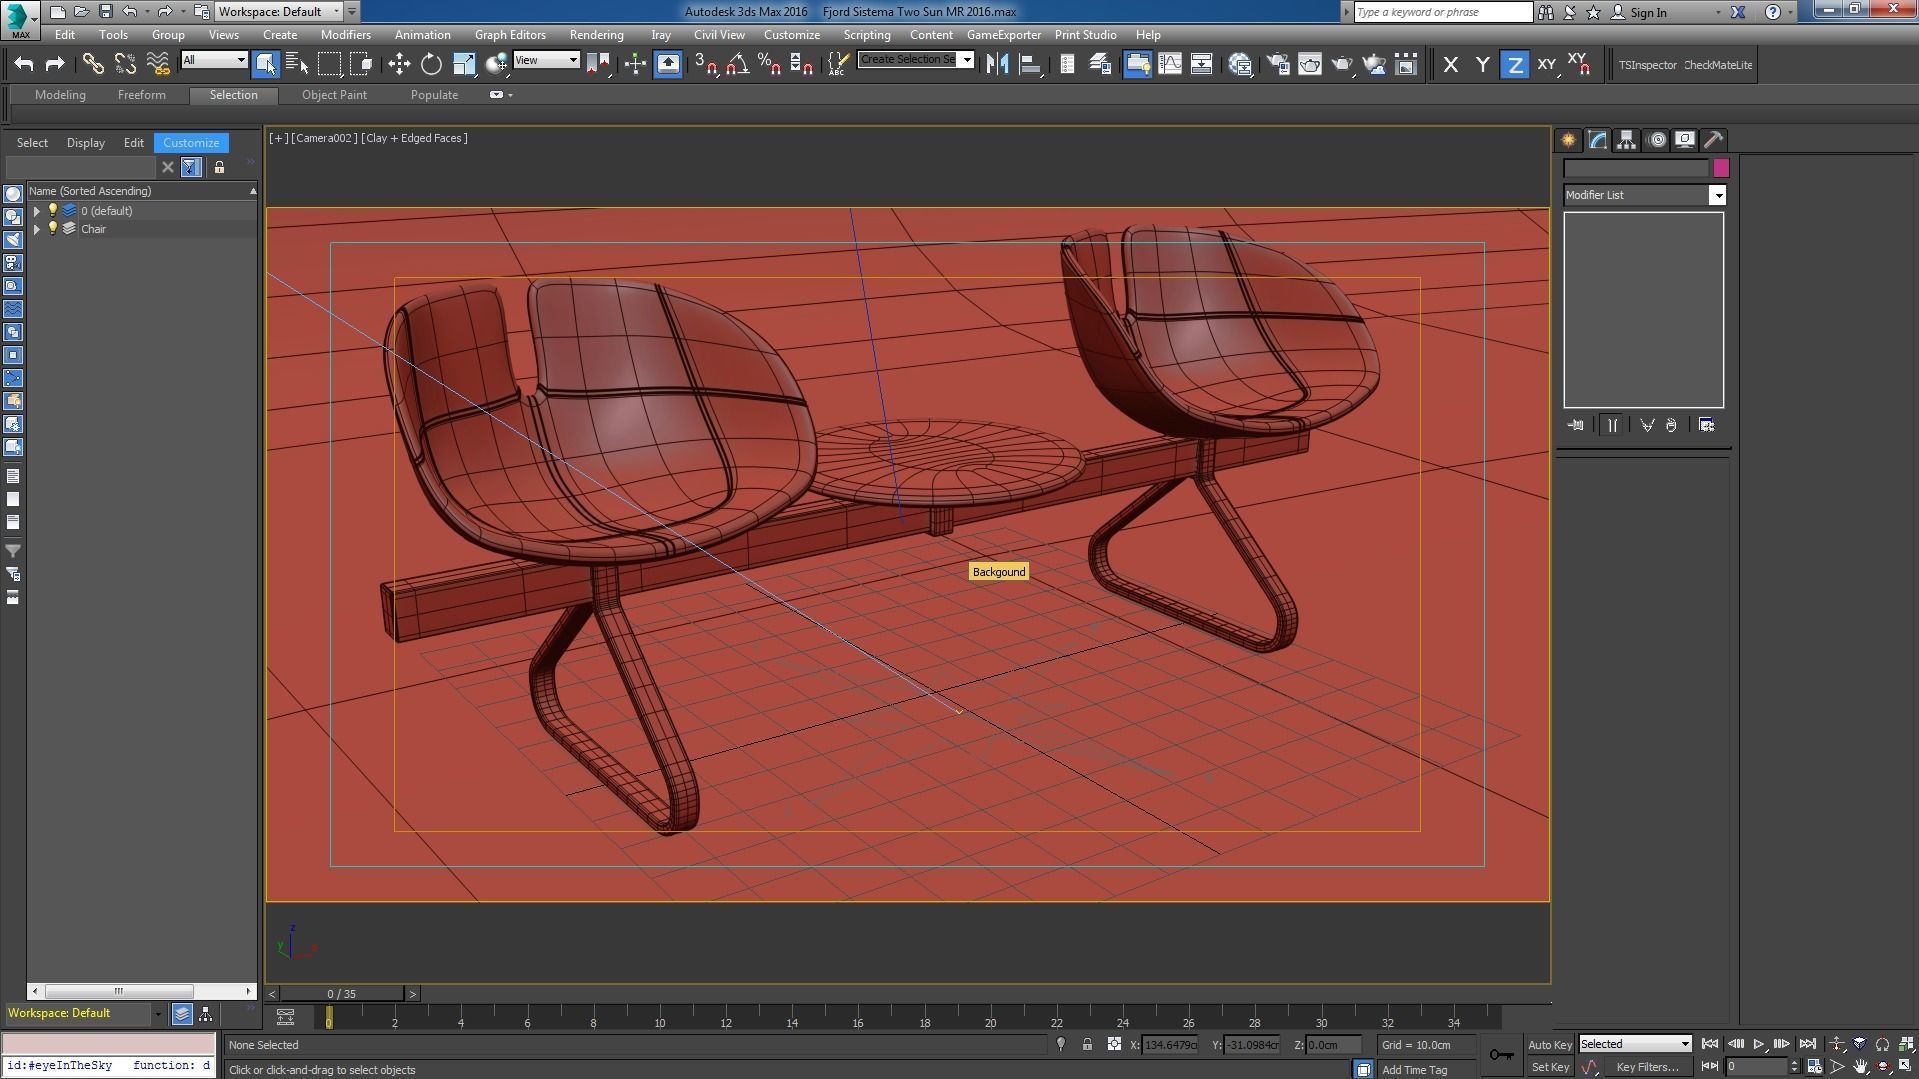Pick Rectangular Selection Region tool
1919x1079 pixels.
pyautogui.click(x=329, y=65)
